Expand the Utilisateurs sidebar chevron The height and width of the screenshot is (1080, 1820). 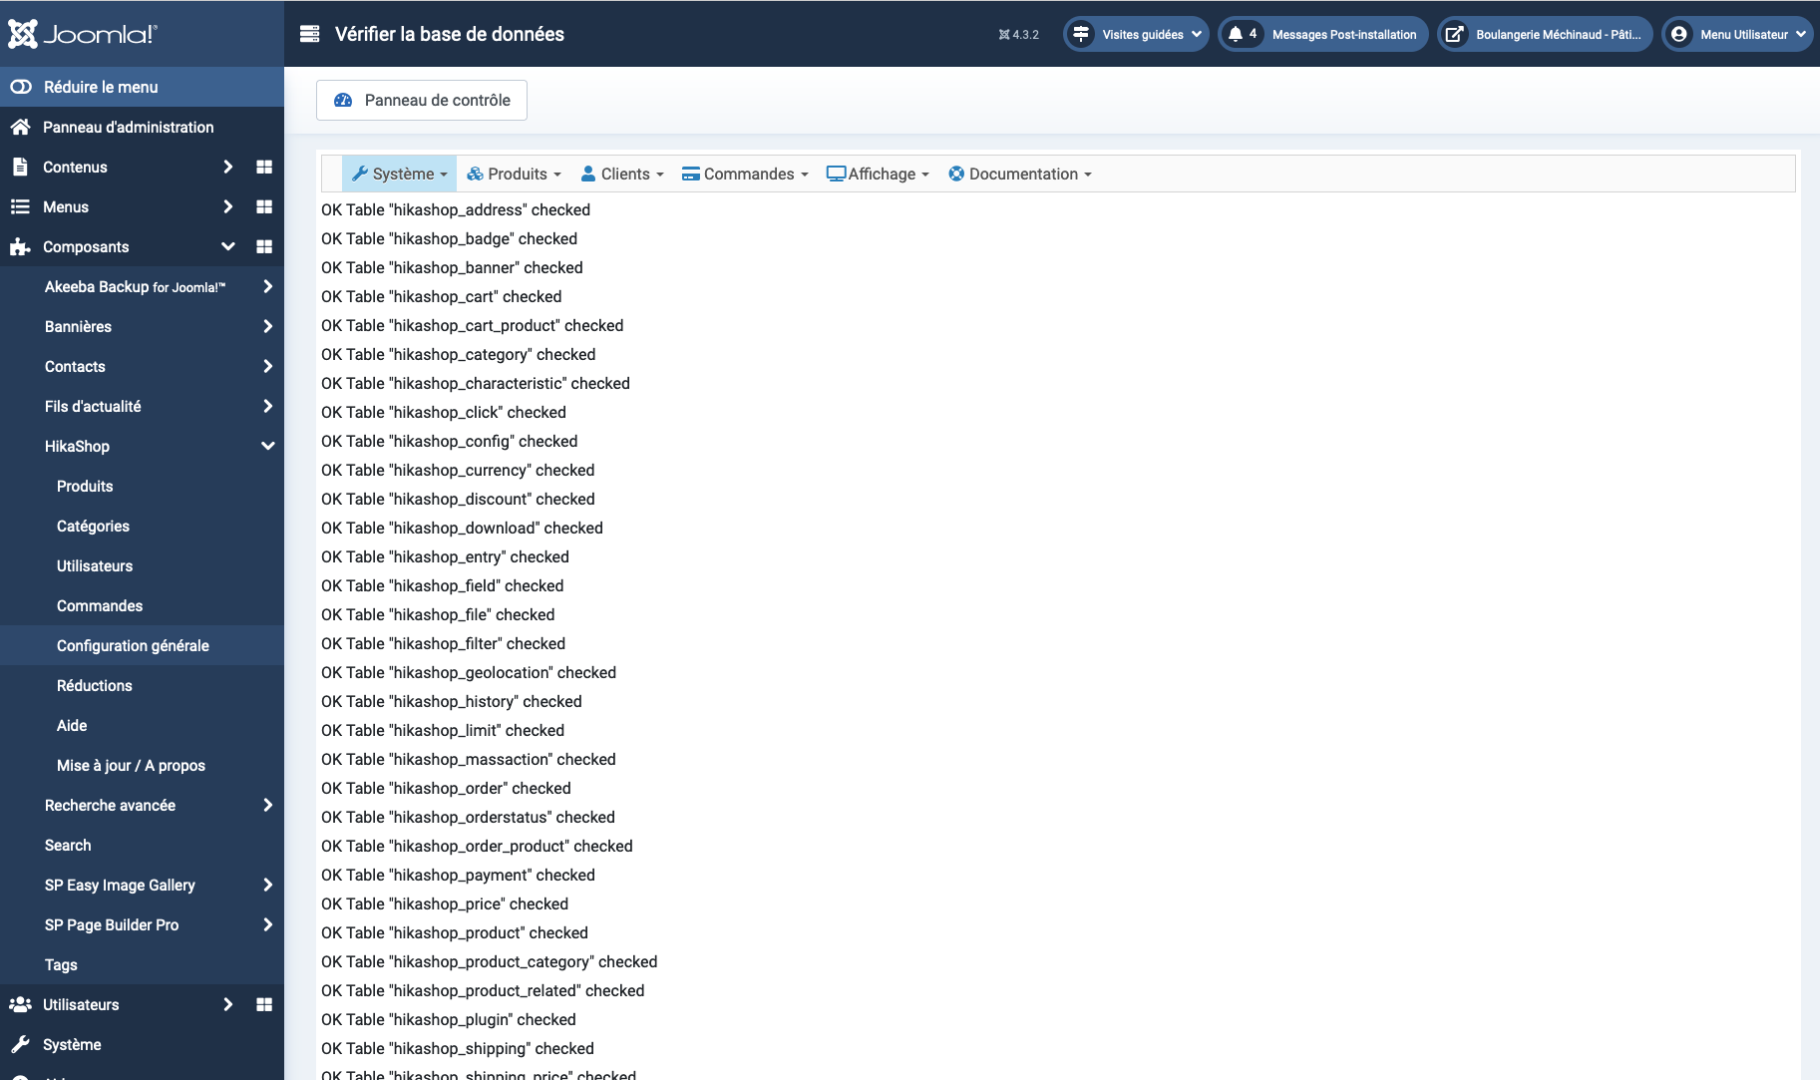[x=228, y=1004]
